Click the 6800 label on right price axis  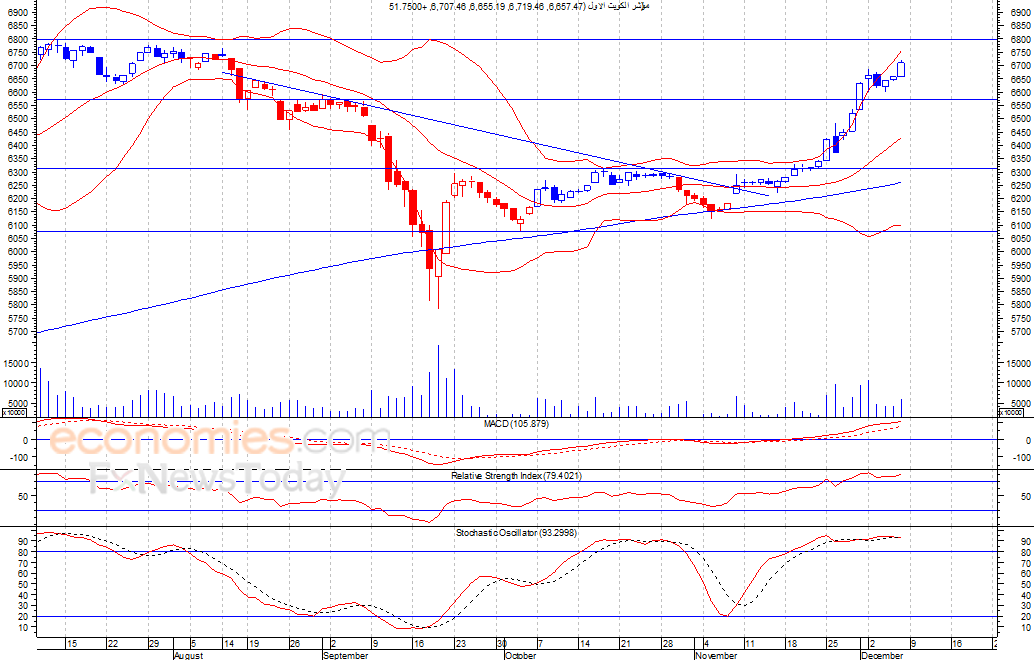(1021, 40)
